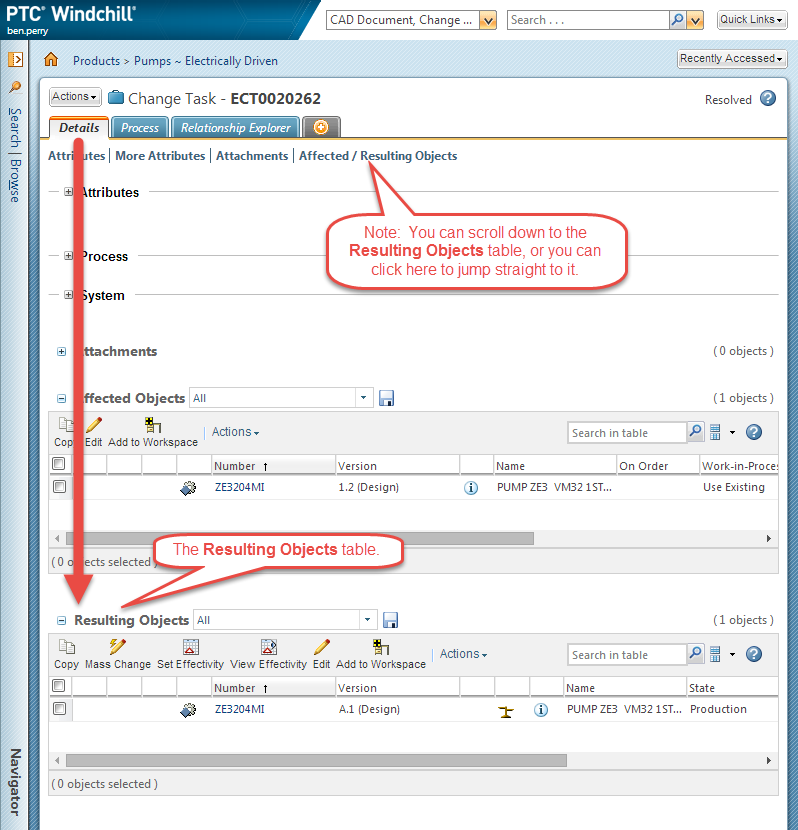
Task: Expand the Attachments section
Action: (x=61, y=351)
